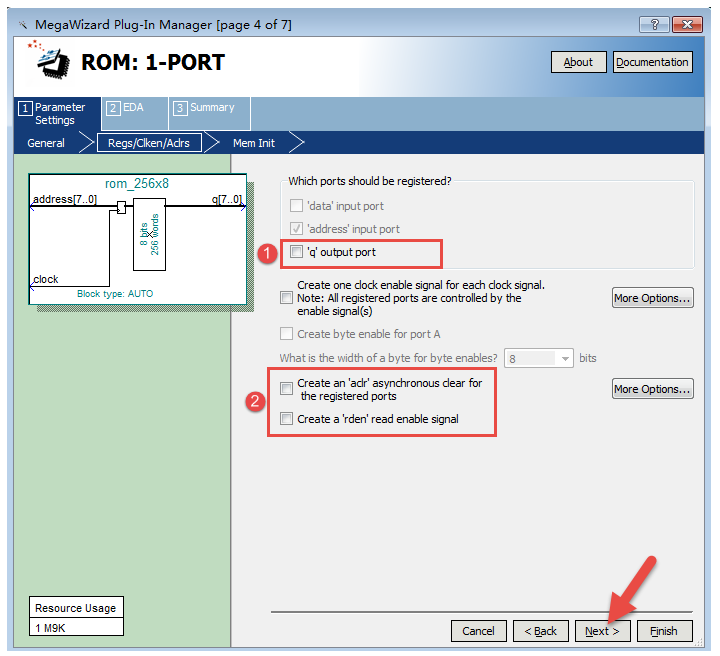Click the MegaWizard title bar icon
Image resolution: width=720 pixels, height=656 pixels.
click(x=22, y=22)
